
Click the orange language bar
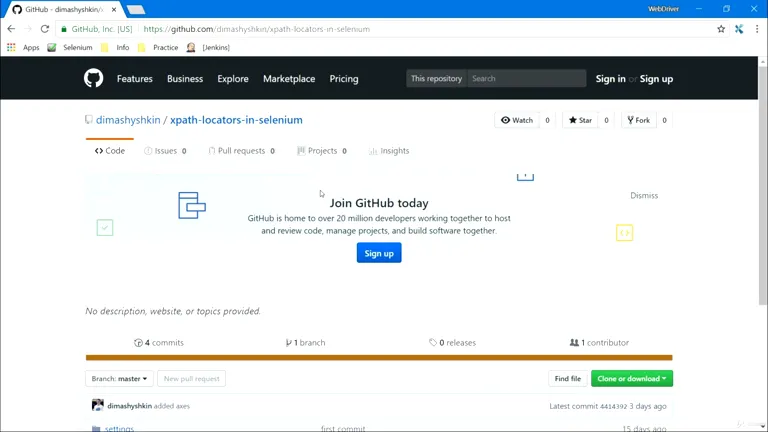point(379,358)
